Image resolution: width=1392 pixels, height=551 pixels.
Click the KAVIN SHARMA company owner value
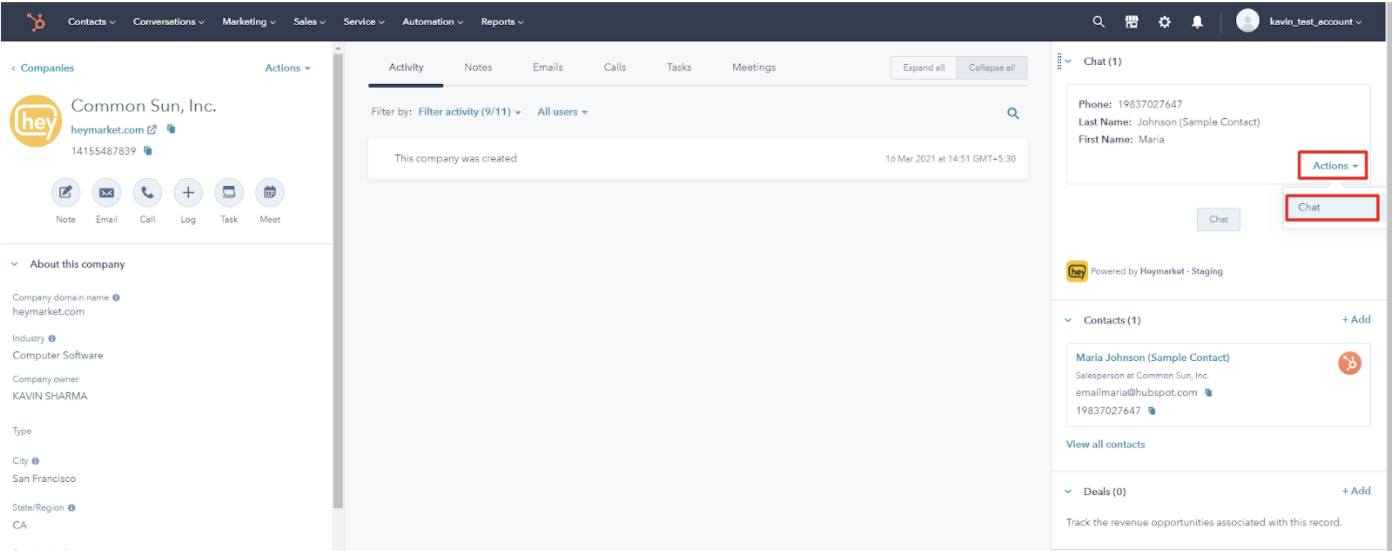(x=50, y=396)
